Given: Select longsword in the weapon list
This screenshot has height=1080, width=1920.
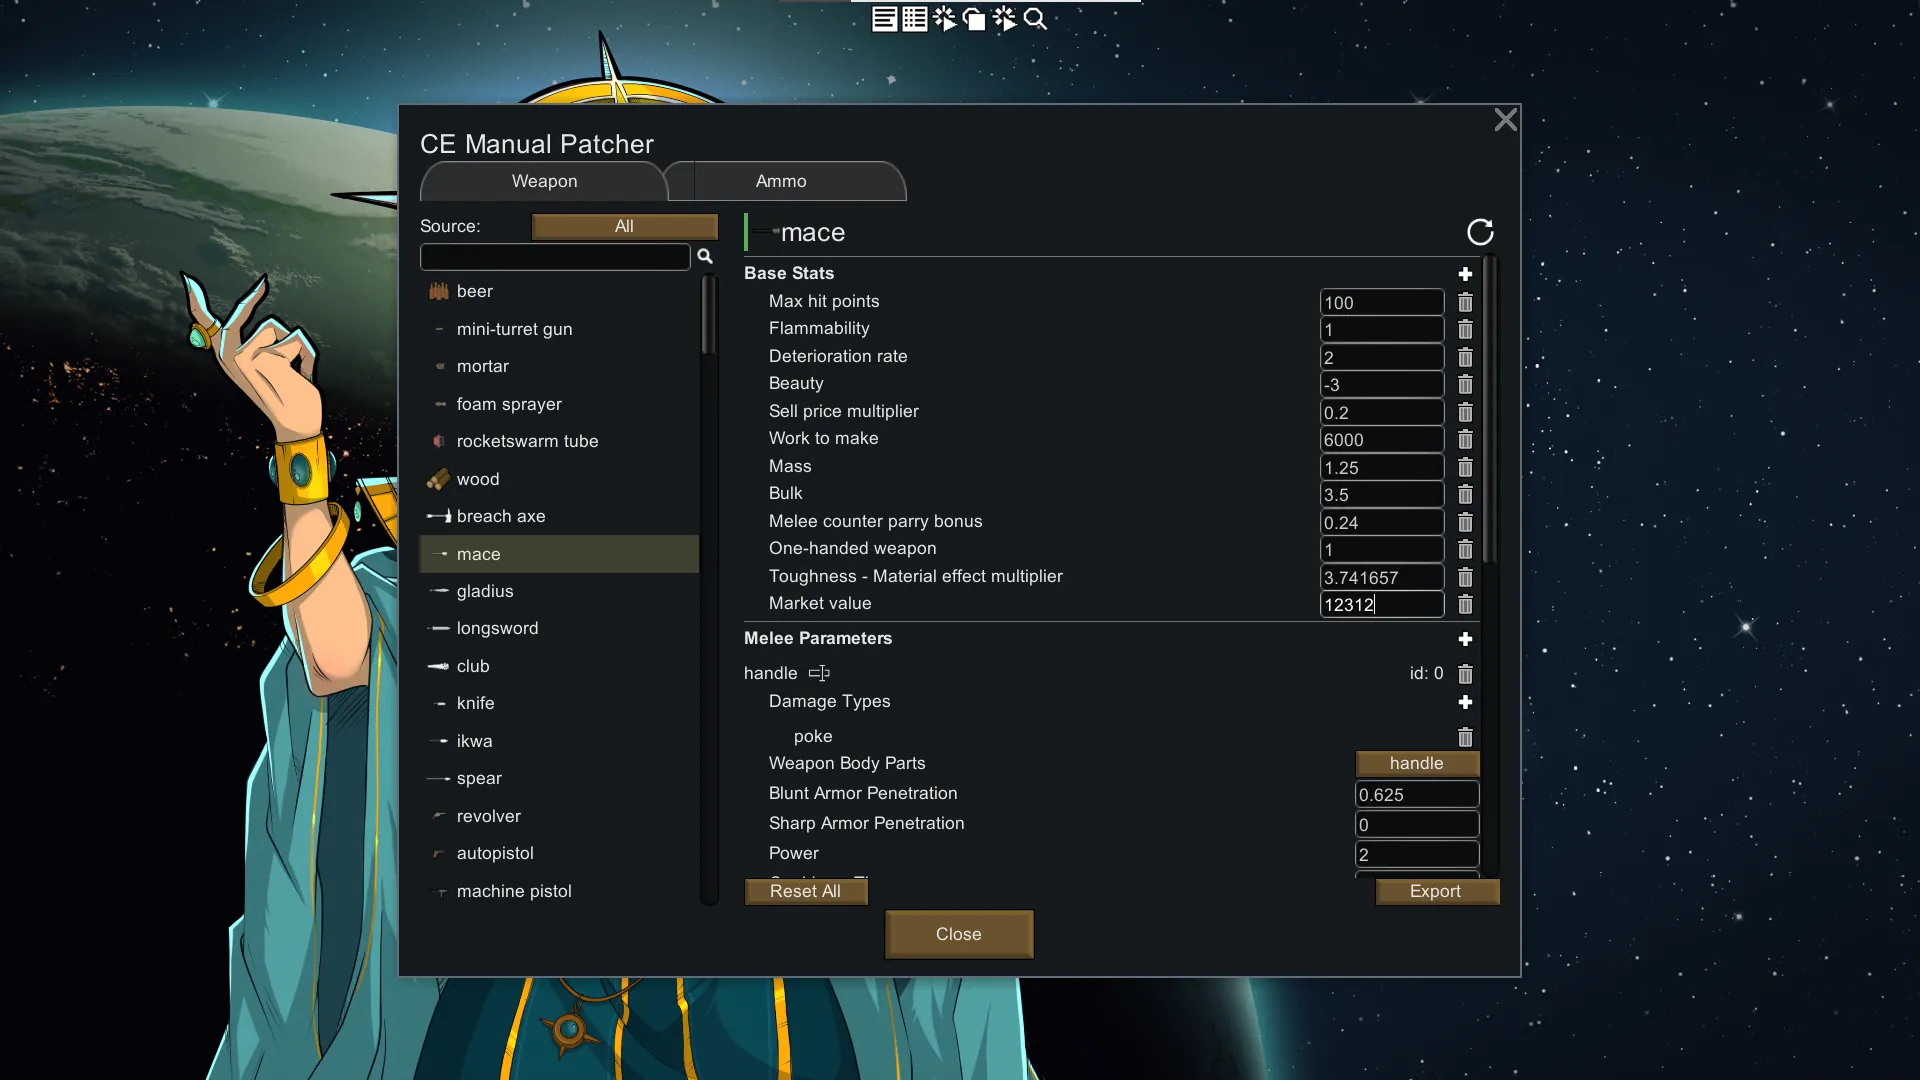Looking at the screenshot, I should click(x=497, y=628).
